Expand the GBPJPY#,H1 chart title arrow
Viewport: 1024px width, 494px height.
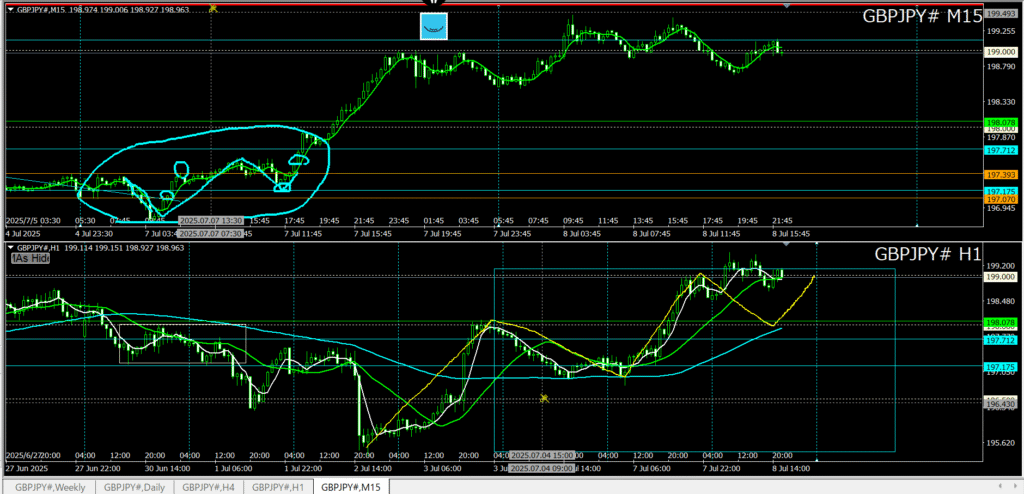pos(10,247)
